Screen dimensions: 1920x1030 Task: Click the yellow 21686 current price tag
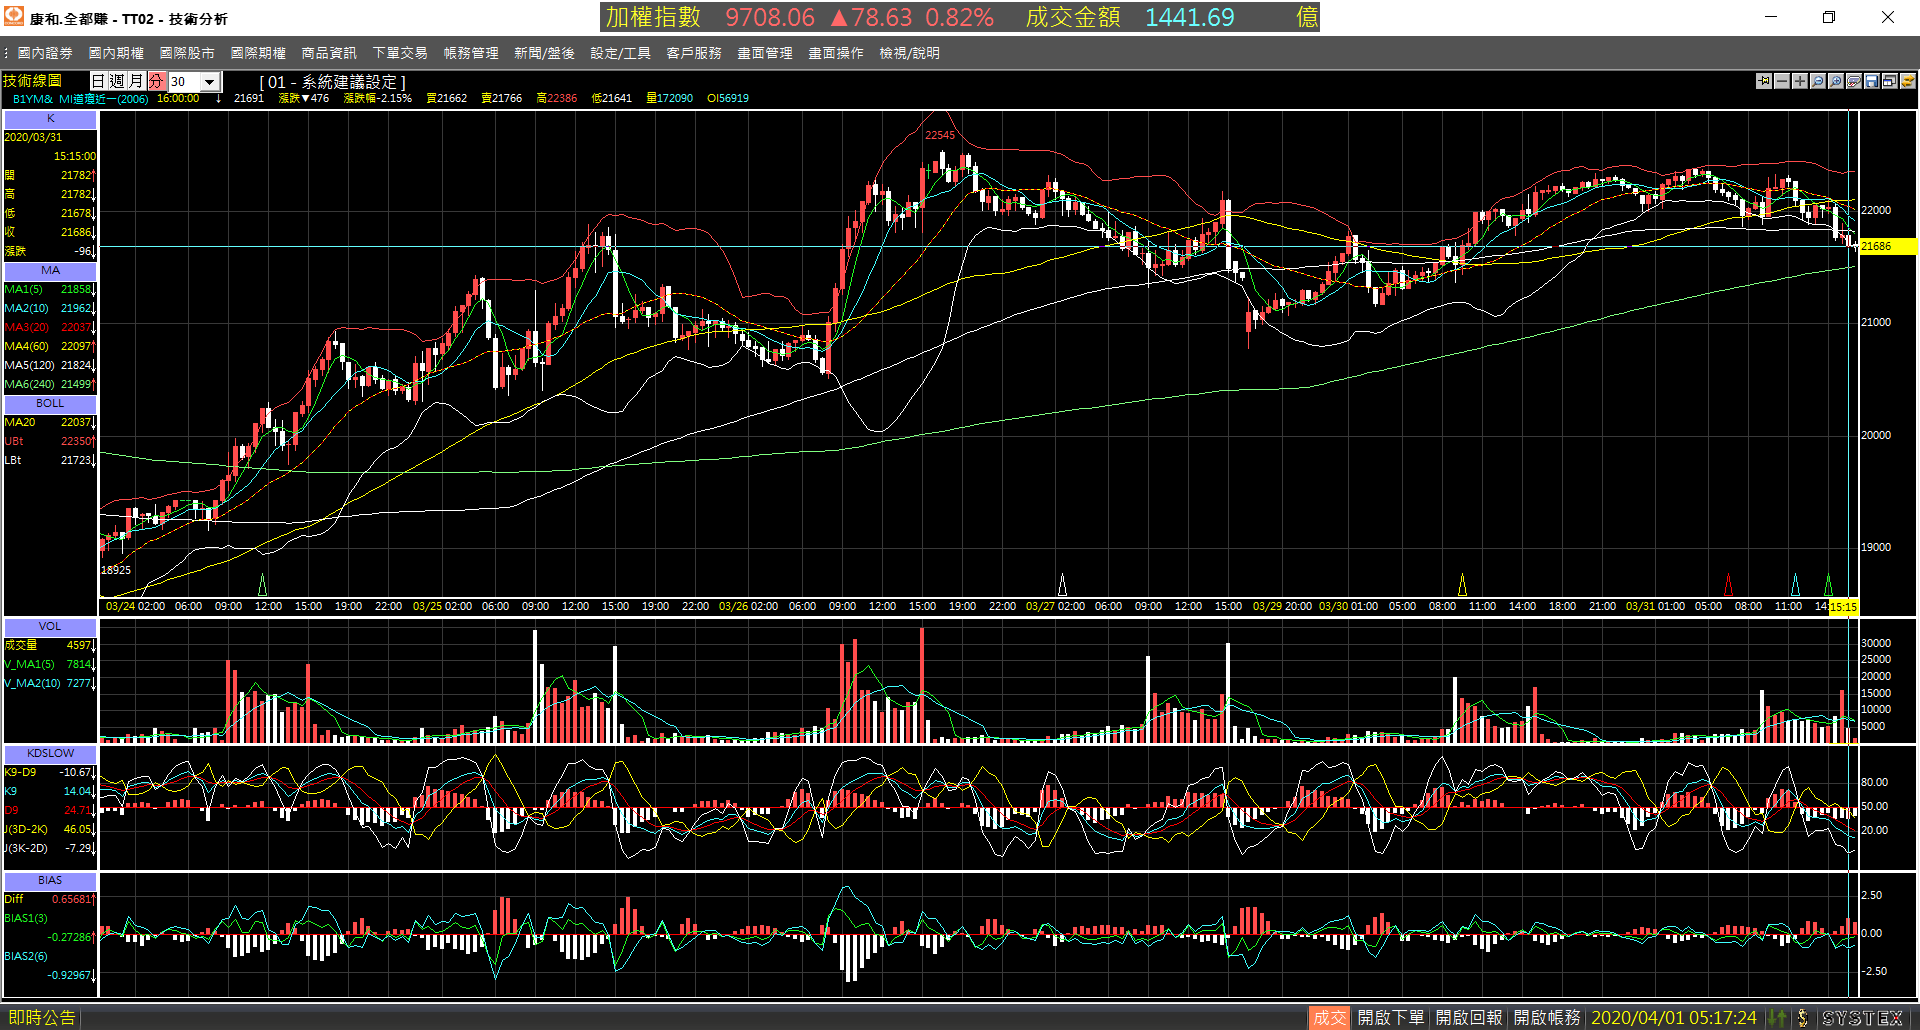pos(1887,246)
